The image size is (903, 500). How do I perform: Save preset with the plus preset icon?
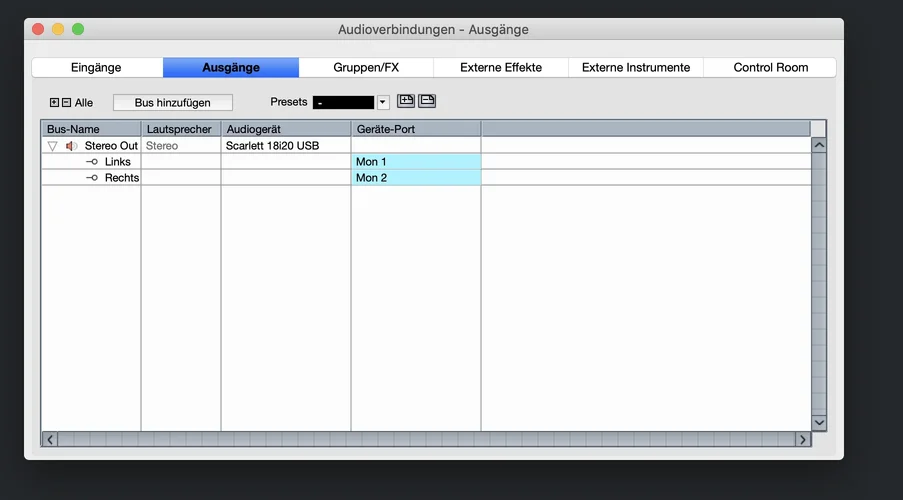[406, 101]
